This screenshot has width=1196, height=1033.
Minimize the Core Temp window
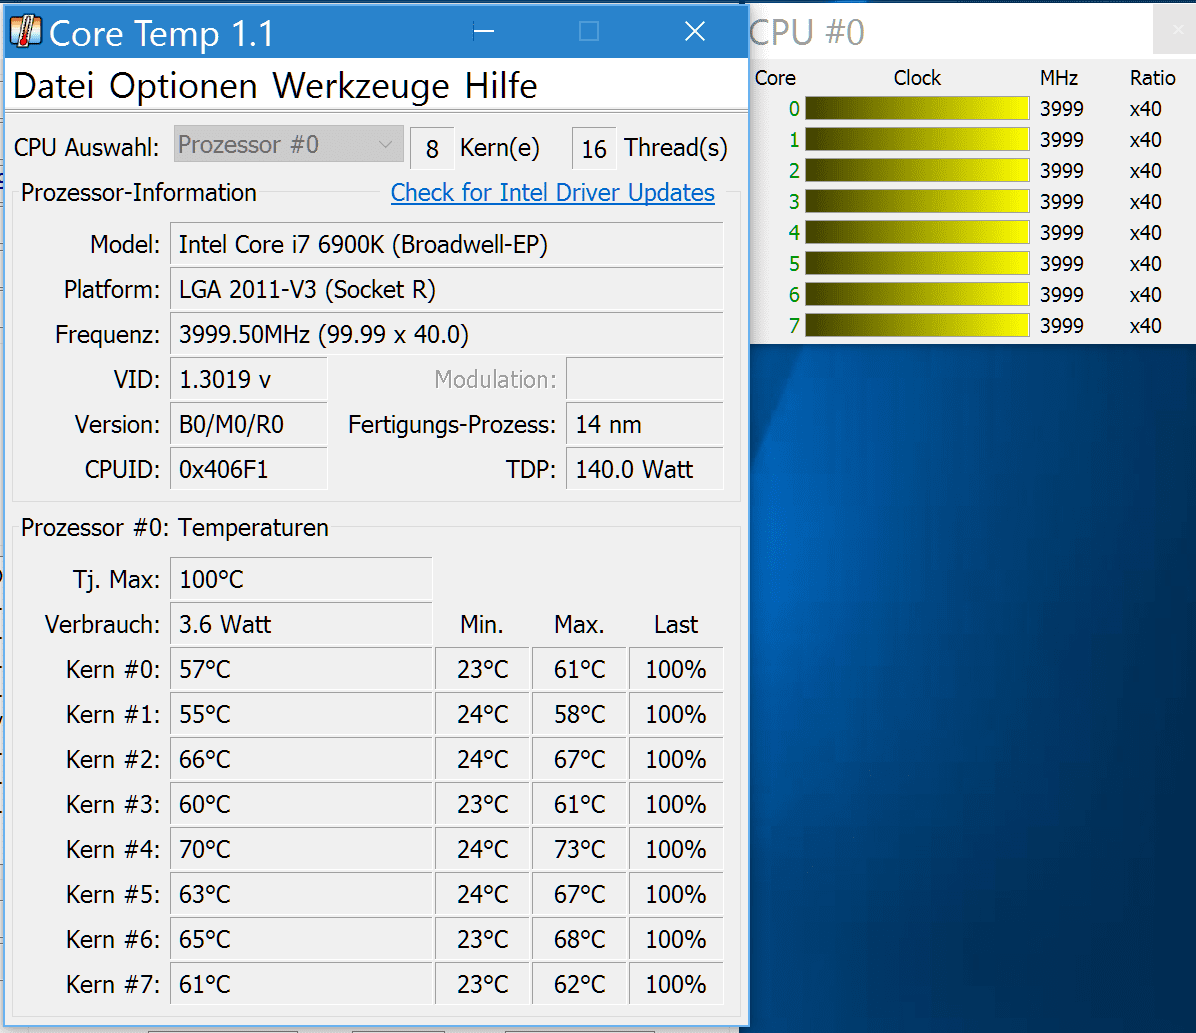click(484, 32)
